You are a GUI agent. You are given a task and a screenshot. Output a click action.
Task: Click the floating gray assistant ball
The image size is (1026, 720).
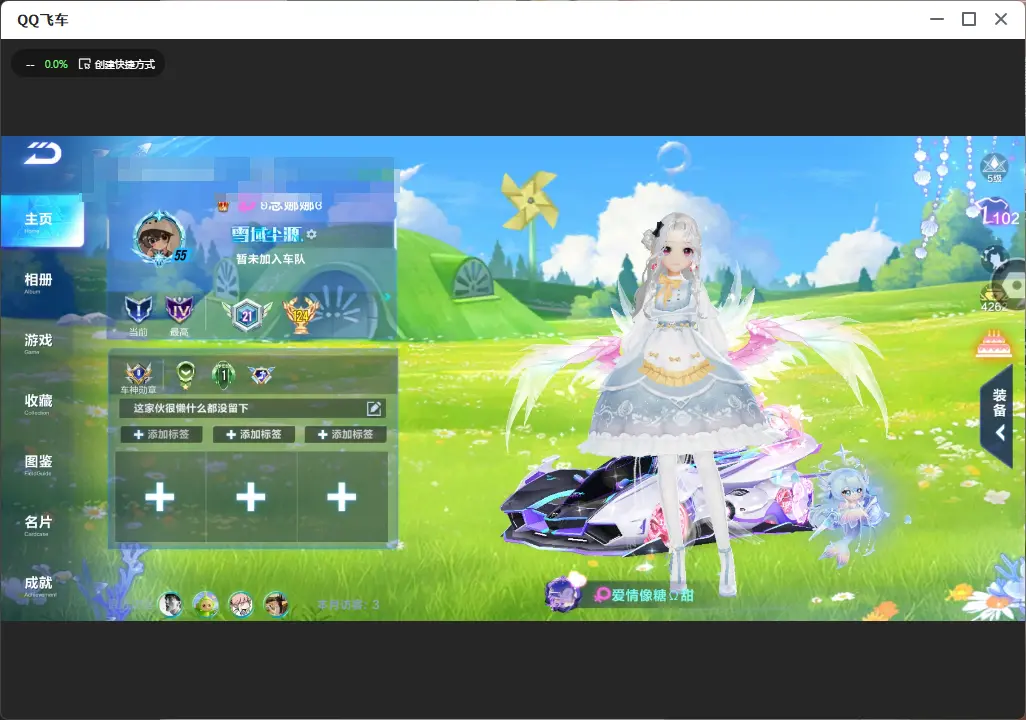[1012, 285]
